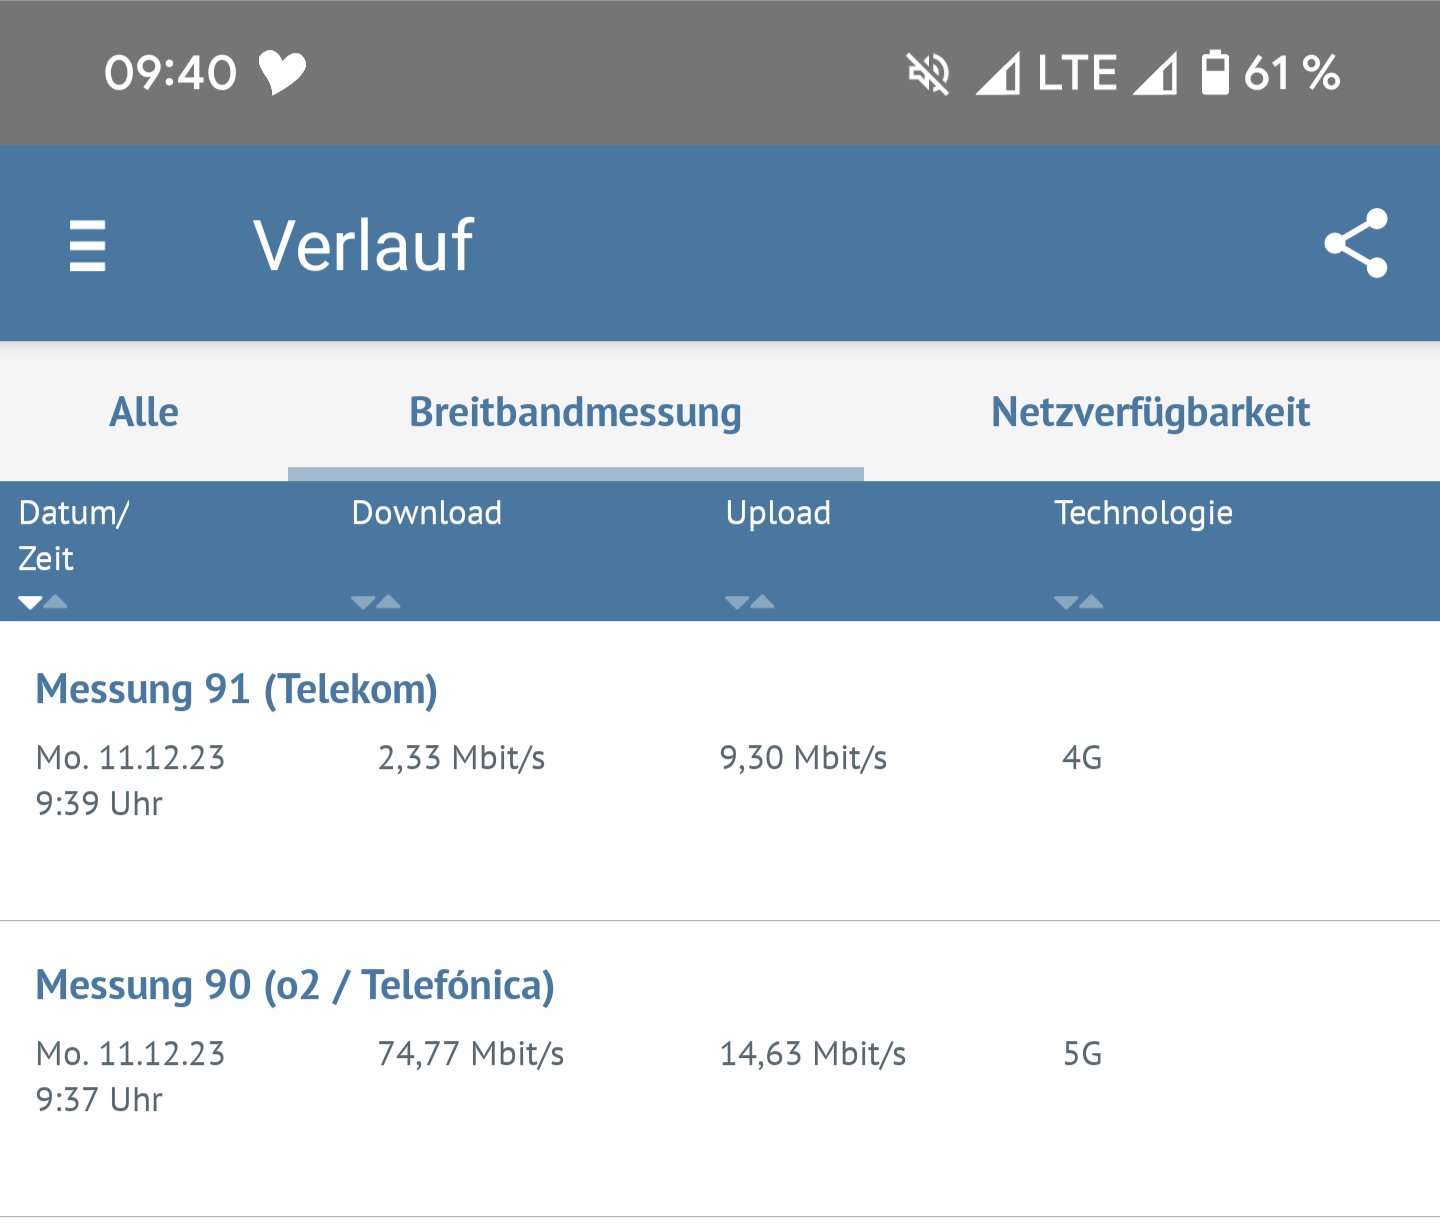Open the hamburger navigation menu
This screenshot has height=1225, width=1440.
point(87,246)
